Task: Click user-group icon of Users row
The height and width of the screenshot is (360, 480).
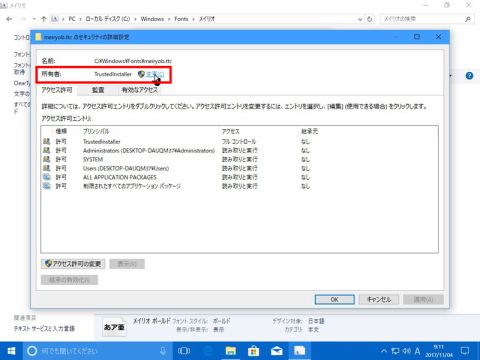Action: coord(47,168)
